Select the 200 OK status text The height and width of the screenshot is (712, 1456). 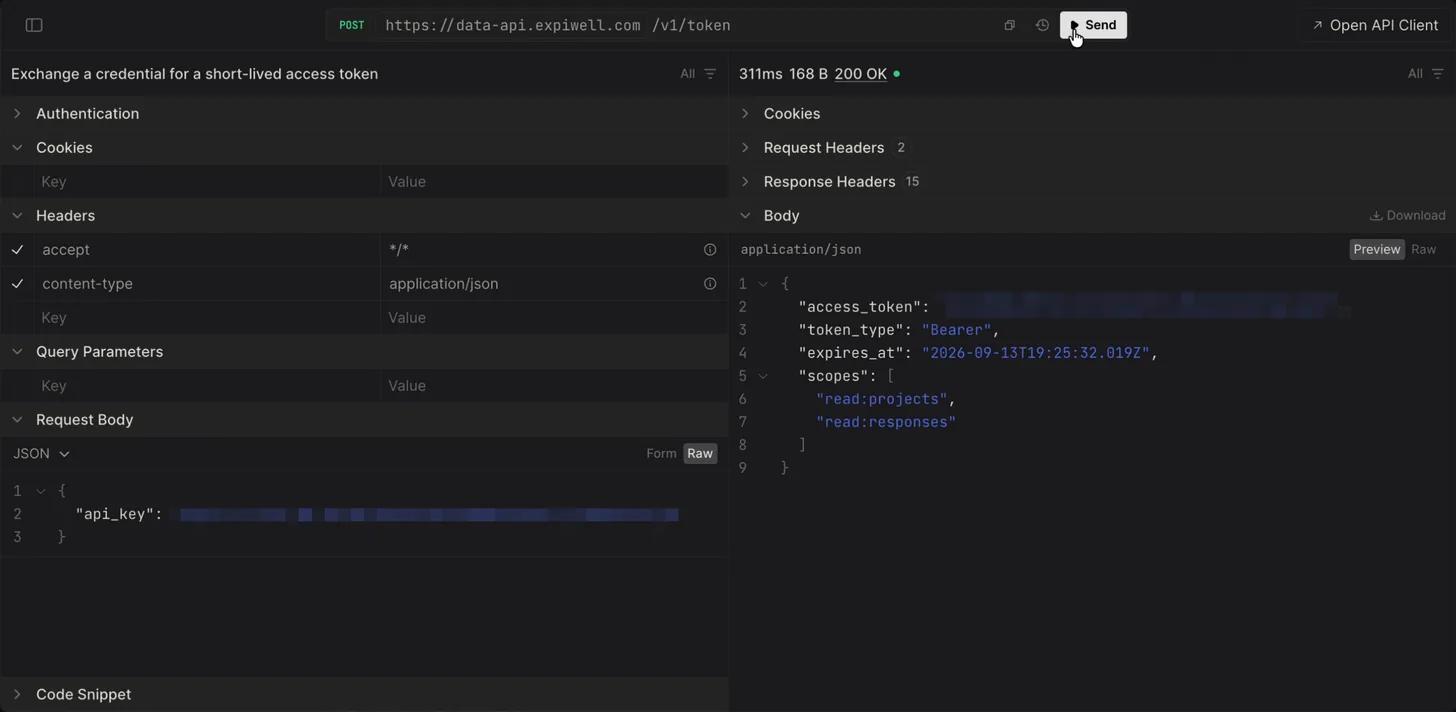pyautogui.click(x=861, y=74)
